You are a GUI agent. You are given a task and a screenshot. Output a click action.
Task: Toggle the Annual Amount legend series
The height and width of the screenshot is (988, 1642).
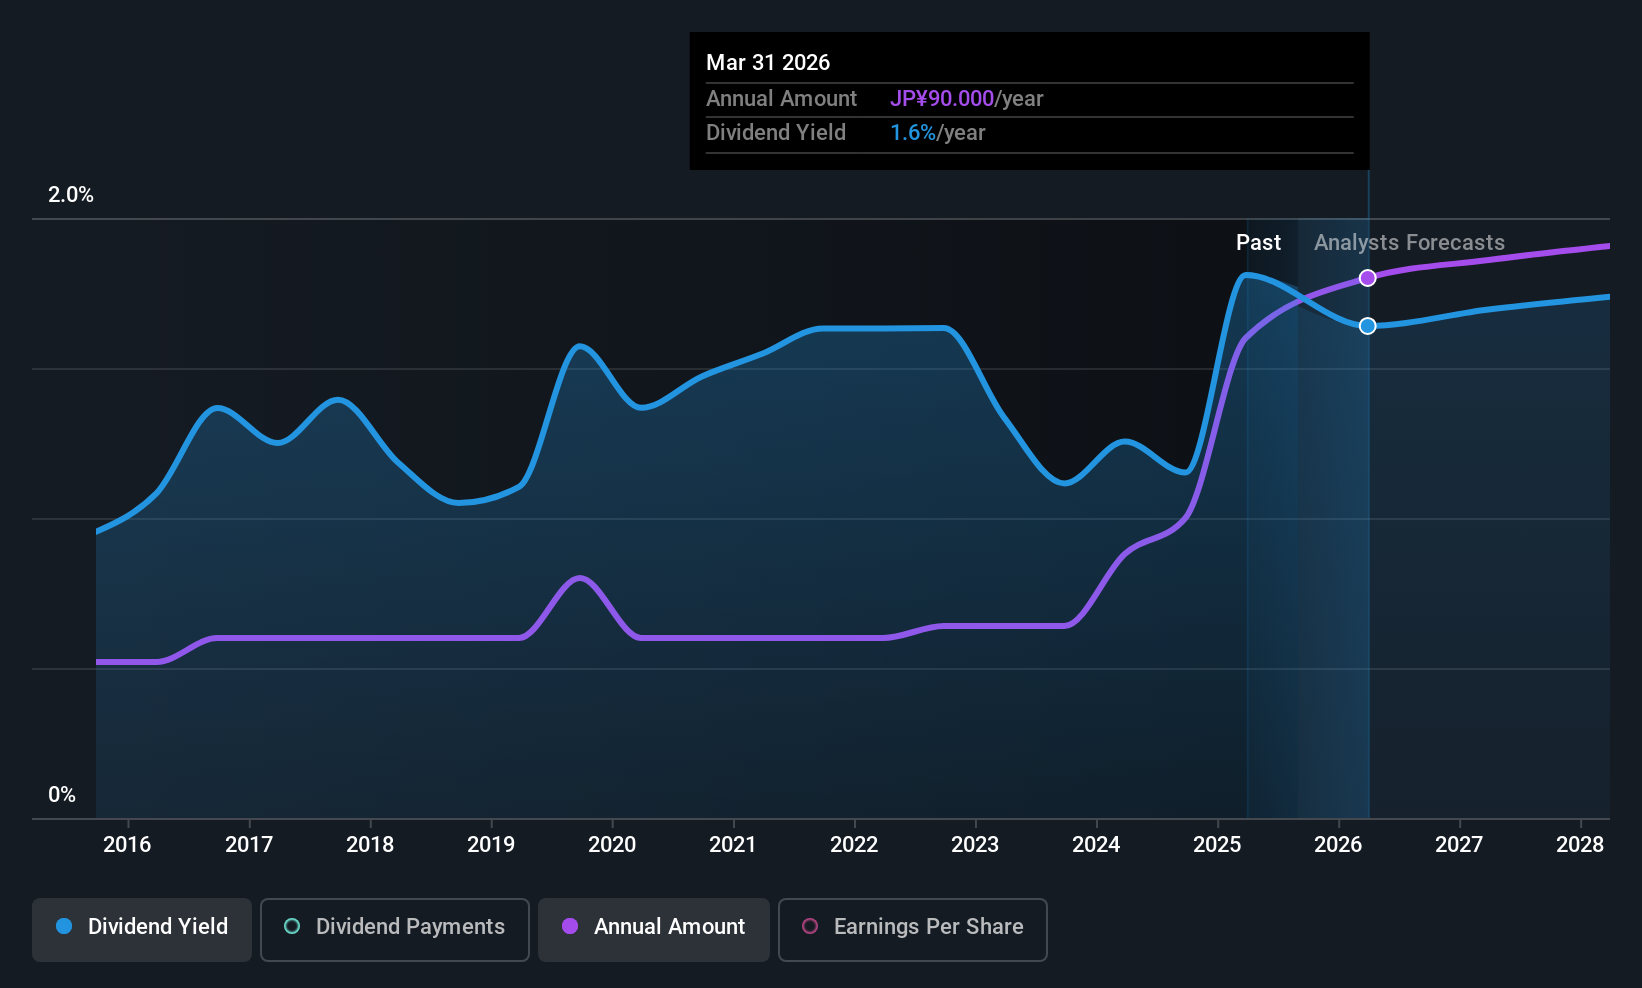(x=654, y=930)
